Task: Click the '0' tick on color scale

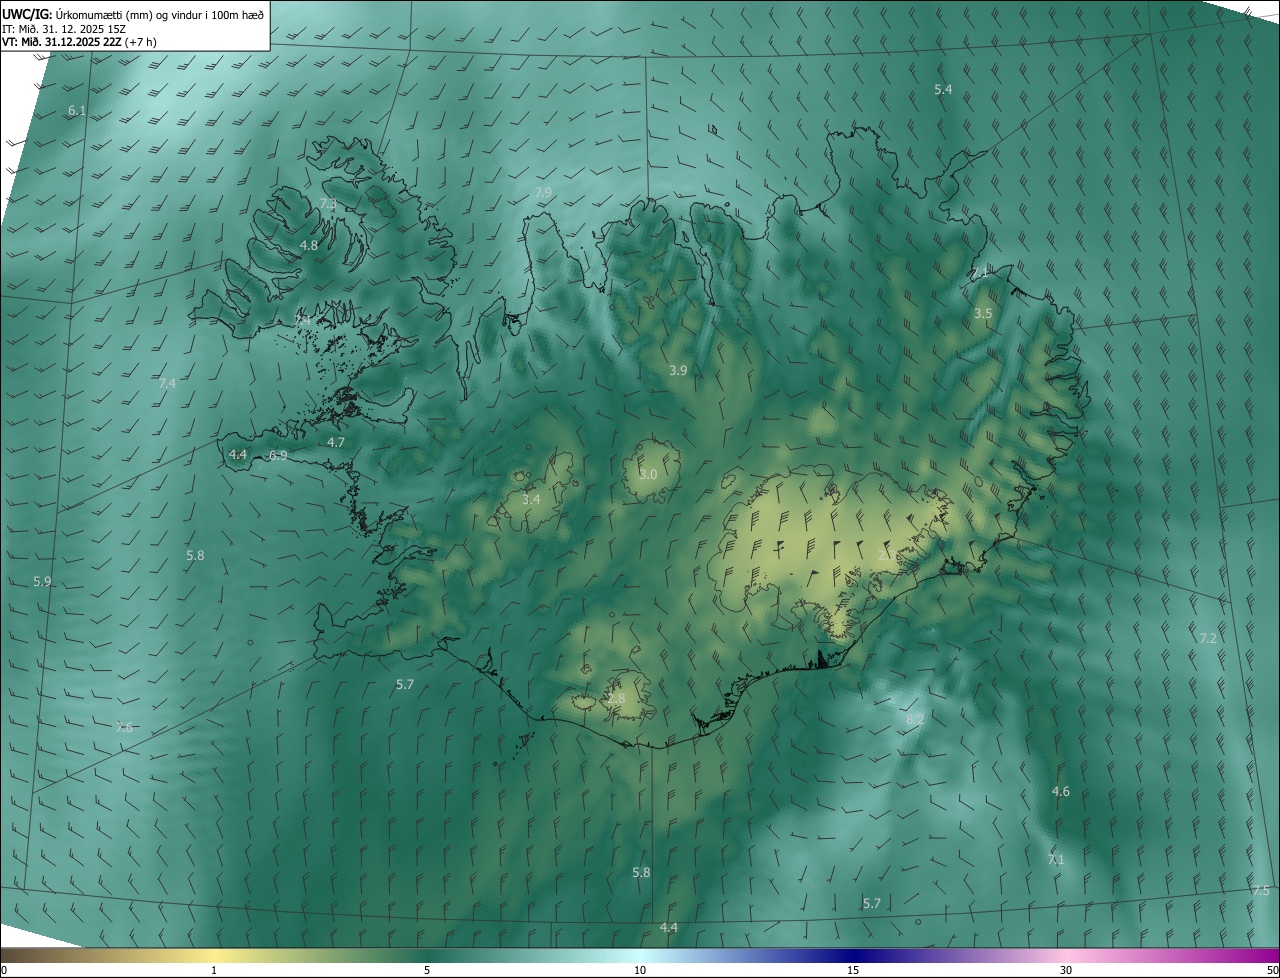Action: (3, 971)
